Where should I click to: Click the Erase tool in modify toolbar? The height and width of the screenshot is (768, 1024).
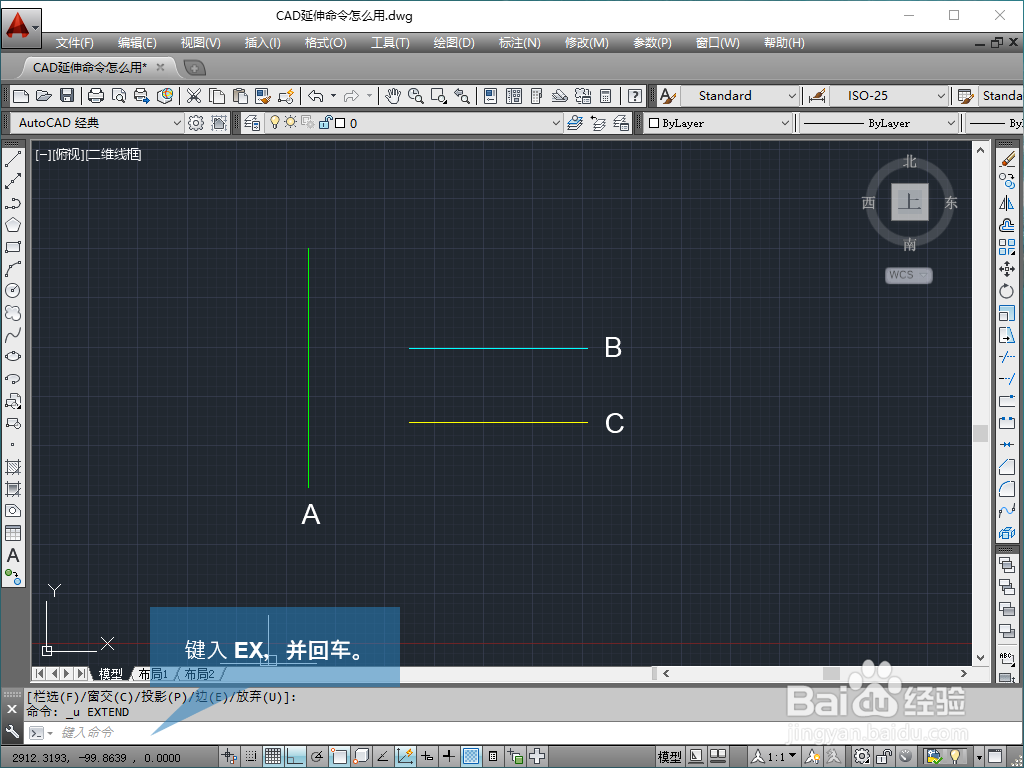[1007, 159]
